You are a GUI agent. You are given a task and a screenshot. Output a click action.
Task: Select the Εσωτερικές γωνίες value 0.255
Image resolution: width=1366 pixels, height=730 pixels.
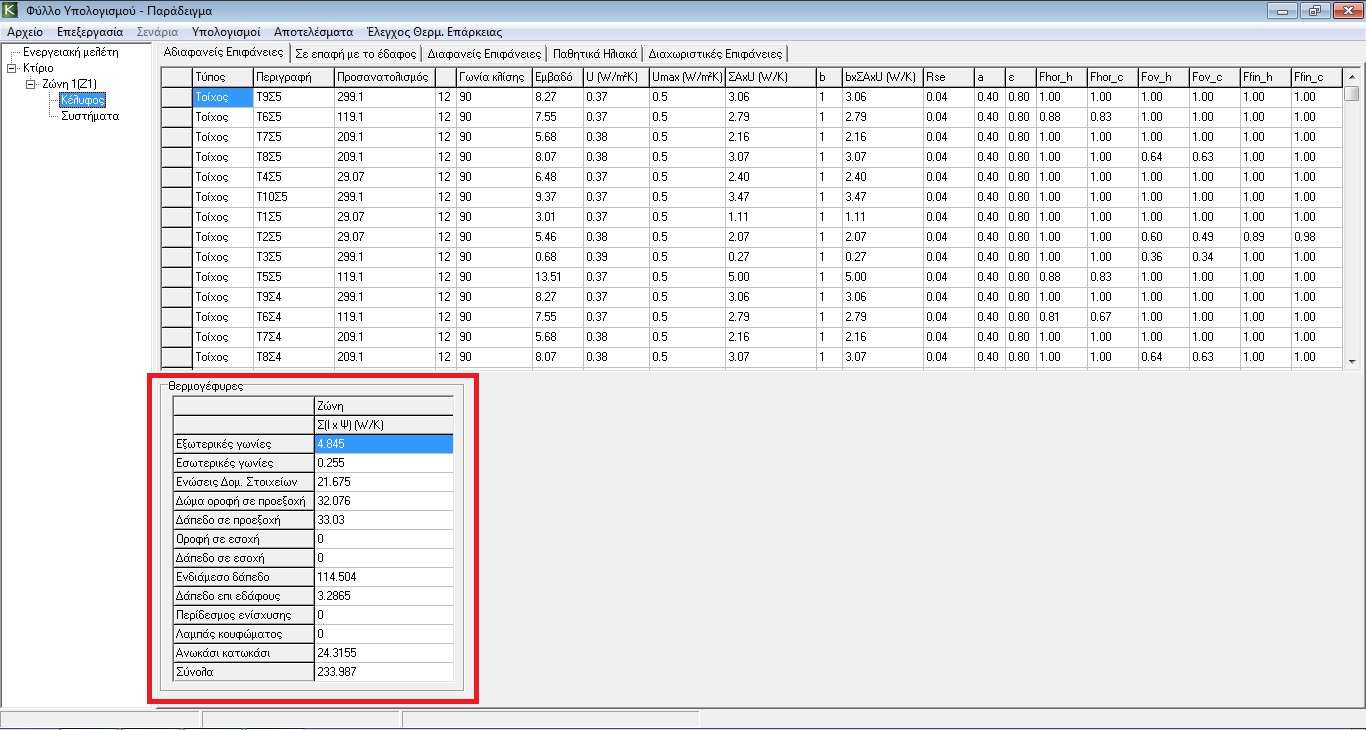(384, 463)
